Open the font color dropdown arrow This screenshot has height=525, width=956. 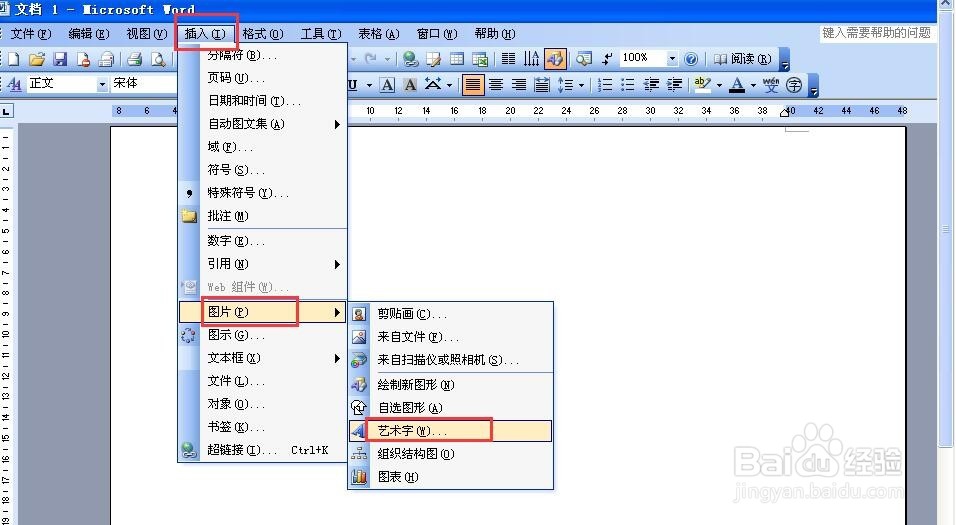pyautogui.click(x=753, y=85)
